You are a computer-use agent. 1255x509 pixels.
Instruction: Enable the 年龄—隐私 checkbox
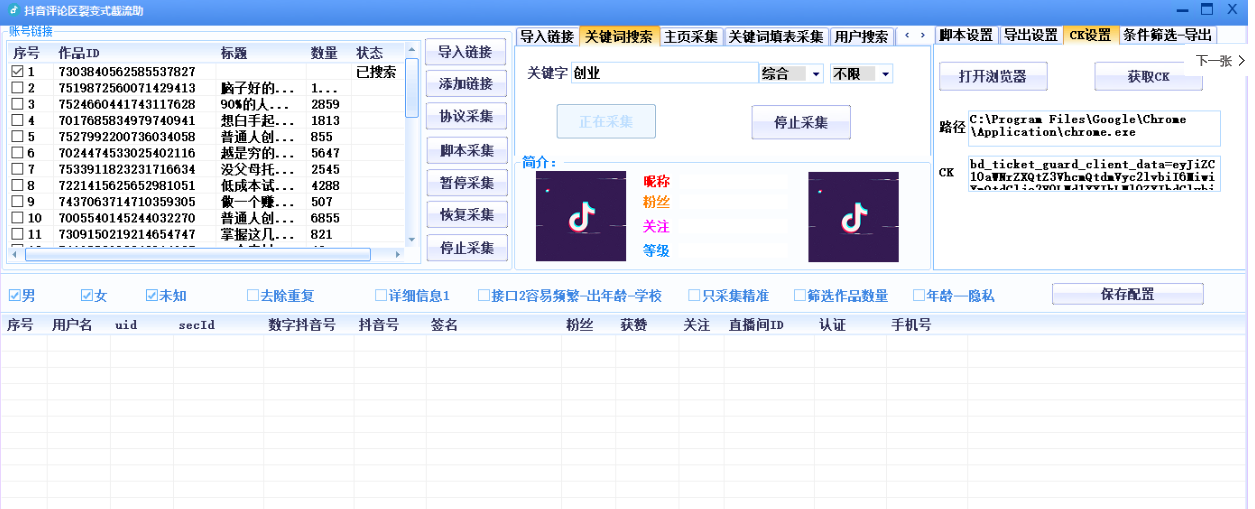coord(919,295)
